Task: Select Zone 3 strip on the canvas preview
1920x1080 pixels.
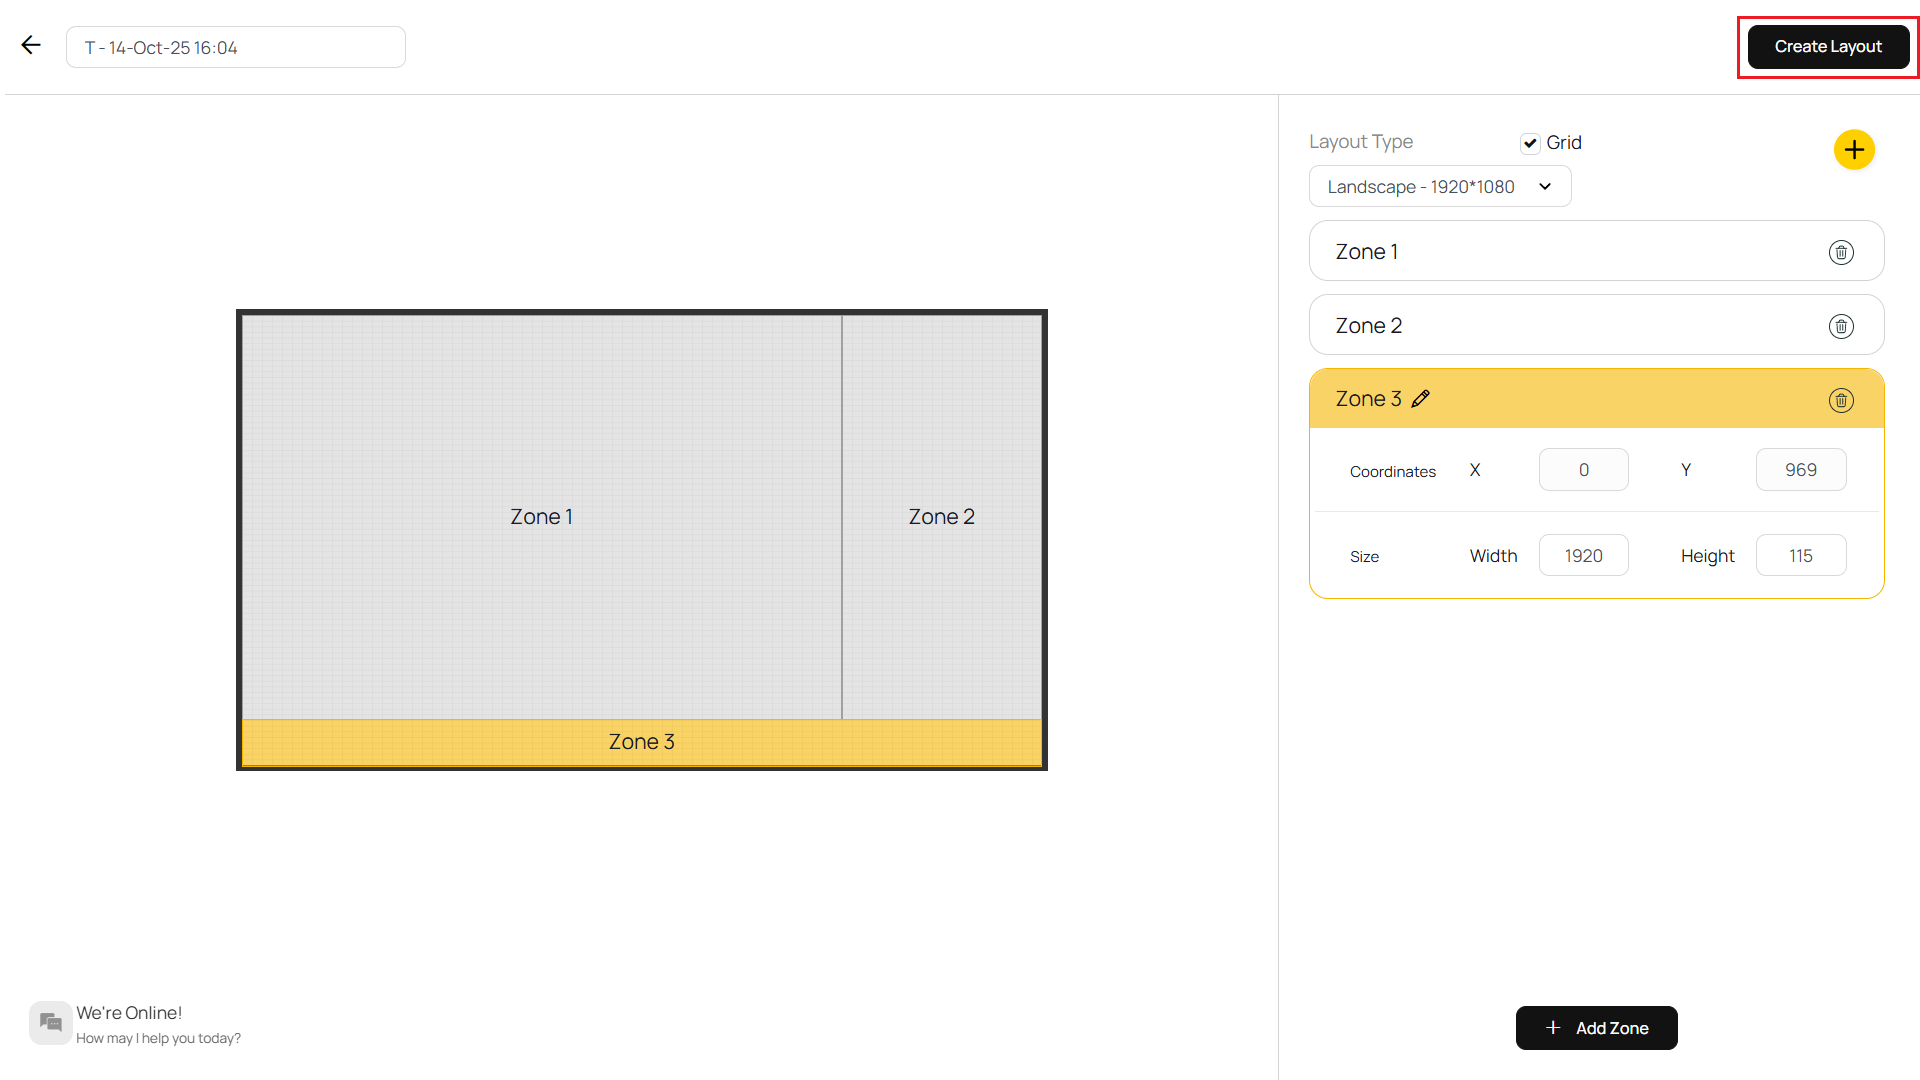Action: [641, 741]
